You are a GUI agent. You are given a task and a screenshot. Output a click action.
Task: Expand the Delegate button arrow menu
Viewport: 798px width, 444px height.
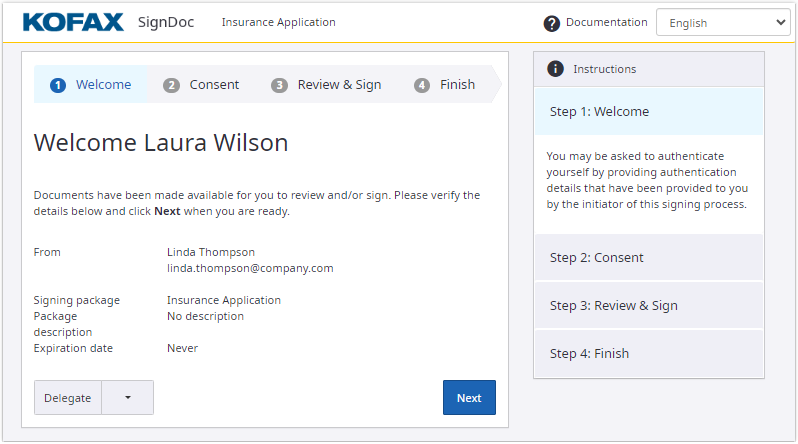pyautogui.click(x=128, y=398)
